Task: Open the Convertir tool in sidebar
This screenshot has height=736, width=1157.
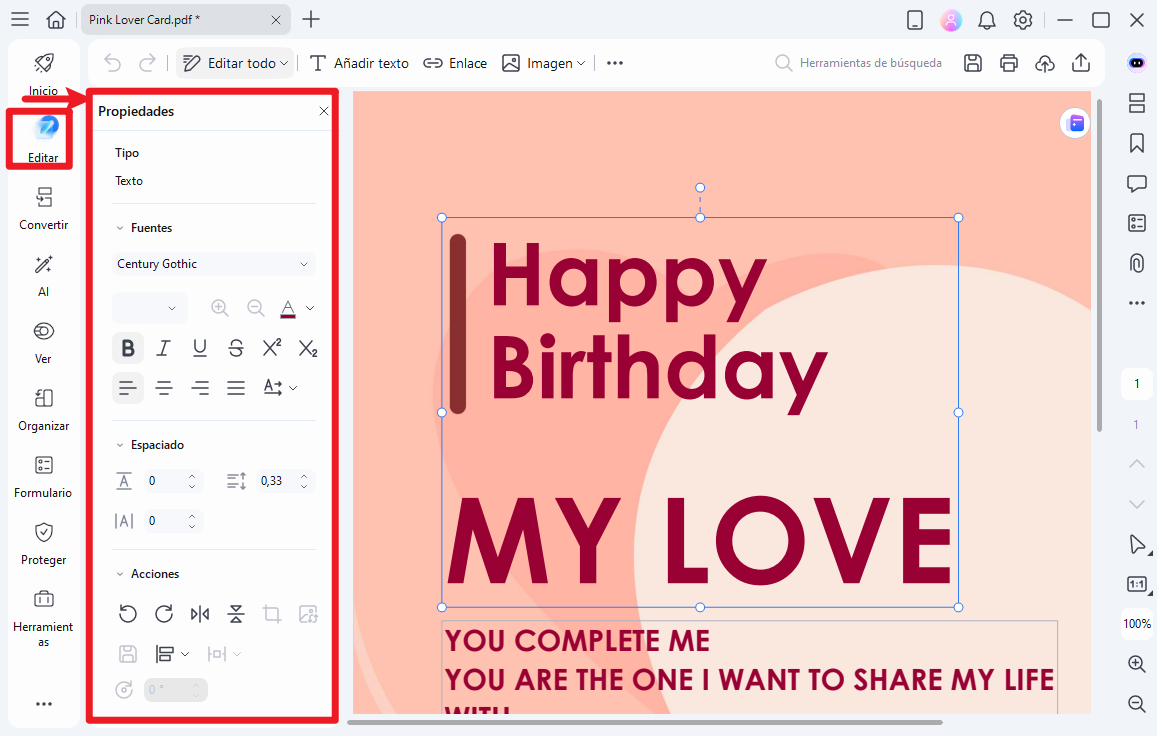Action: coord(44,208)
